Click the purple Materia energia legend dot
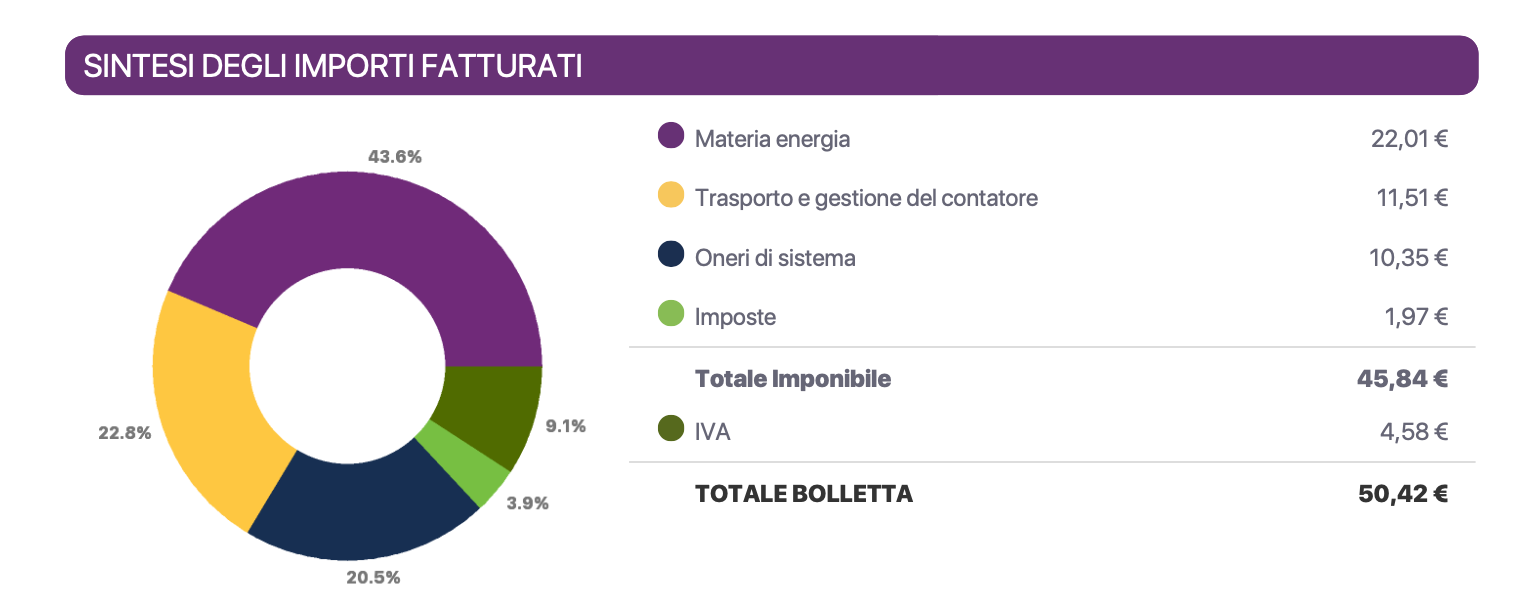Screen dimensions: 1520x608 (x=671, y=137)
